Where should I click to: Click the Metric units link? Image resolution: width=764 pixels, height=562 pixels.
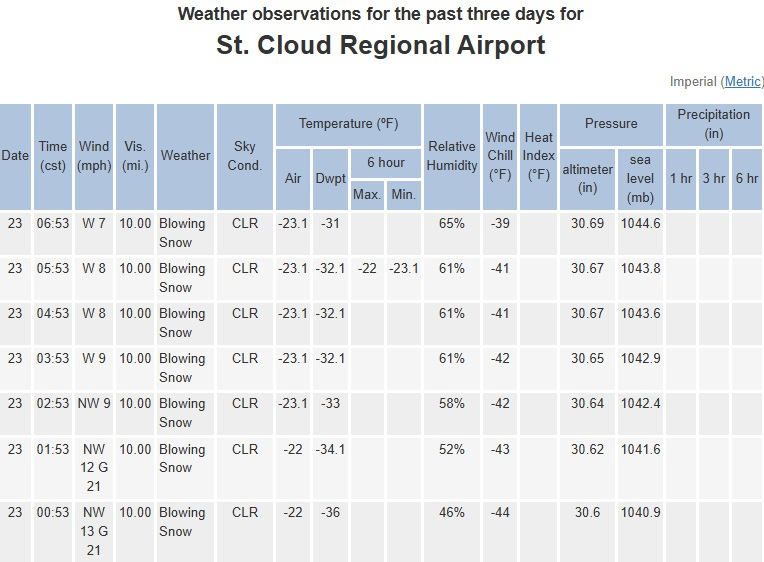click(742, 81)
